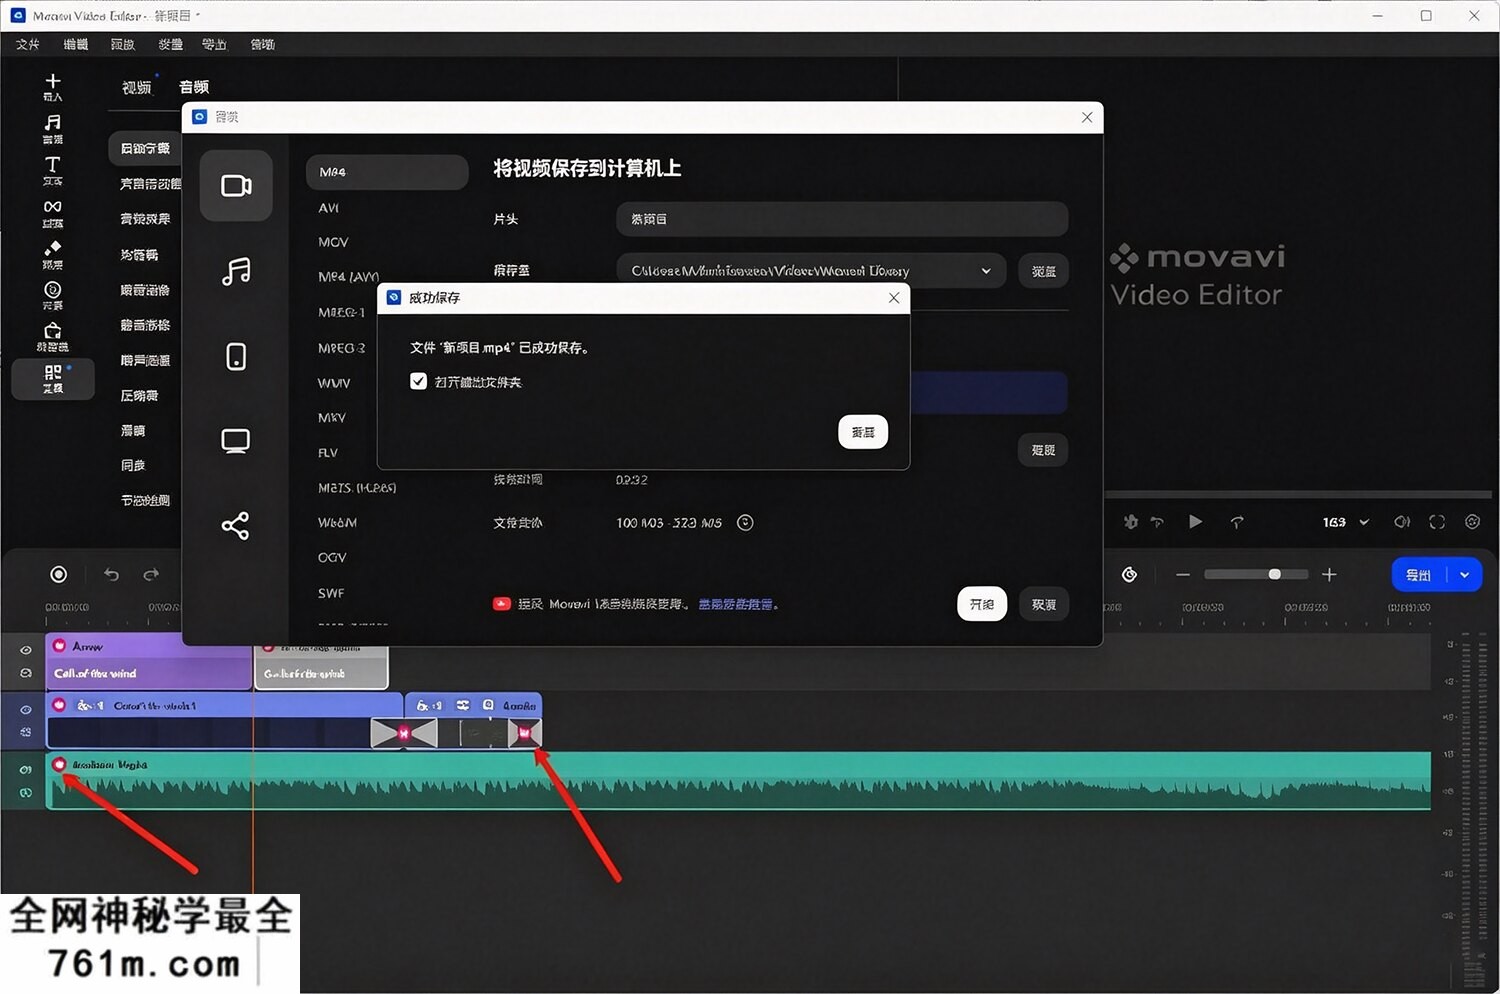Click the circular info icon next to file size
Screen dimensions: 1500x994
pos(745,523)
